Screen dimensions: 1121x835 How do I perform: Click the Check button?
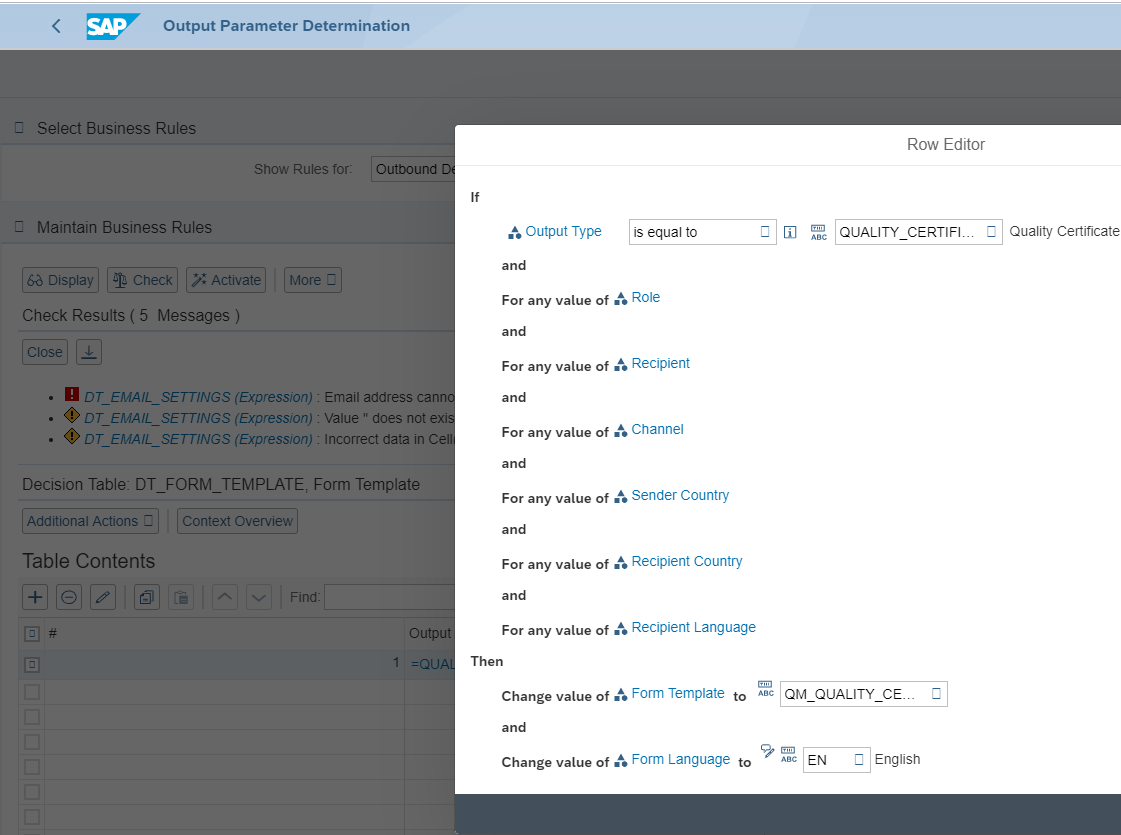[x=143, y=280]
